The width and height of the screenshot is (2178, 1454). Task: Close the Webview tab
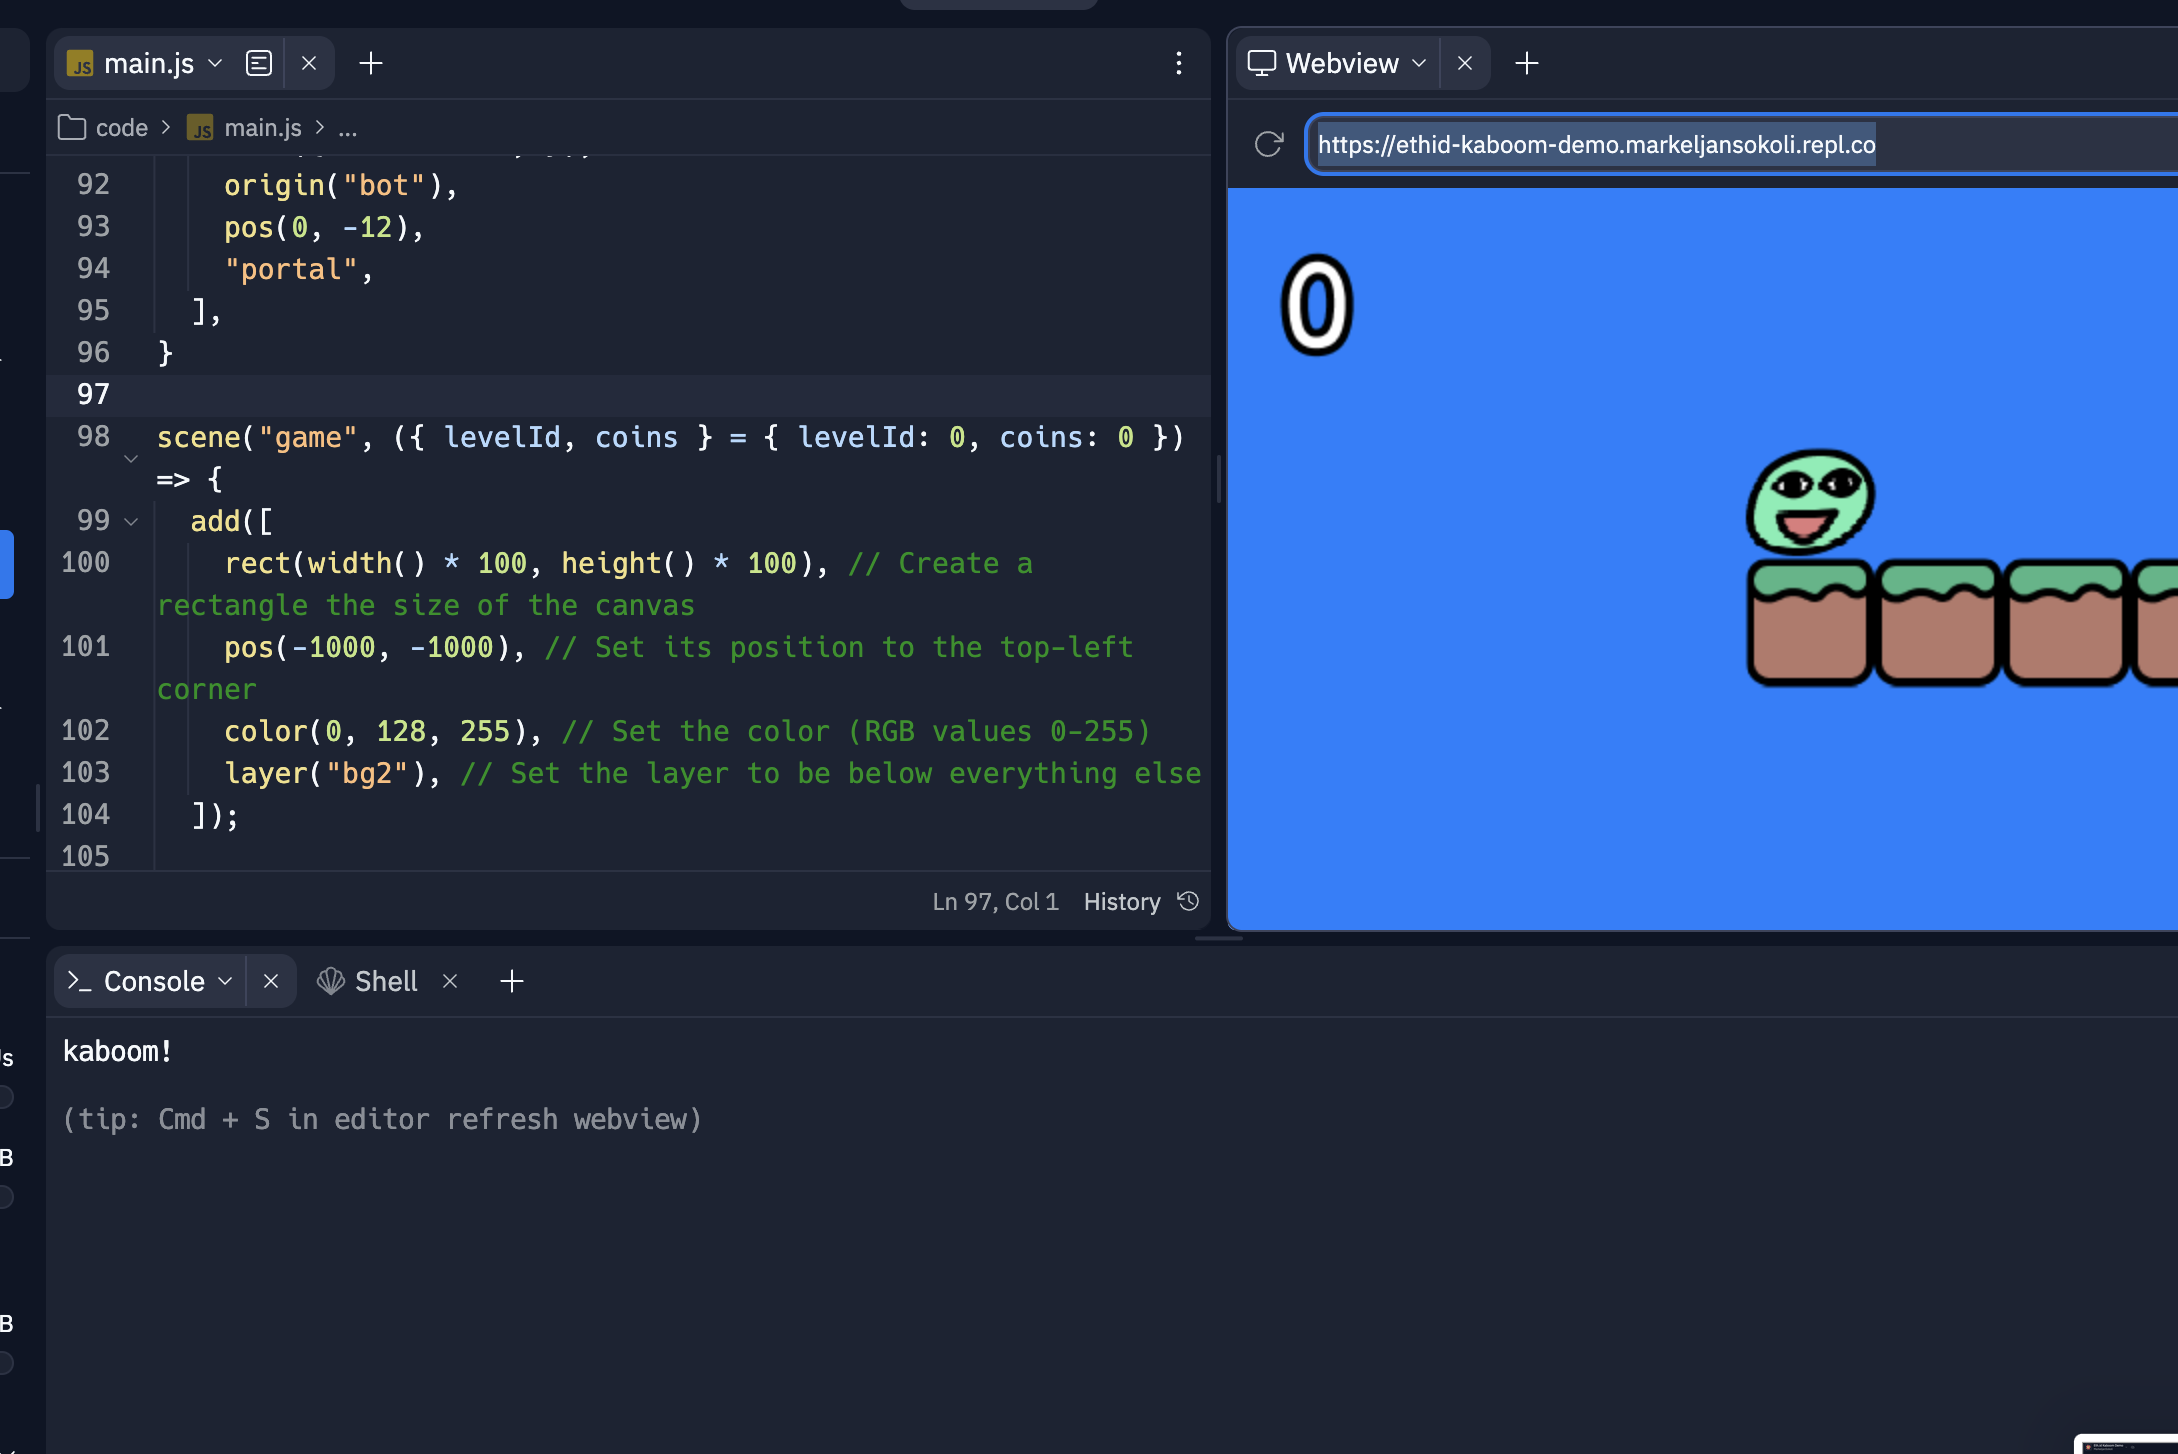pos(1465,63)
